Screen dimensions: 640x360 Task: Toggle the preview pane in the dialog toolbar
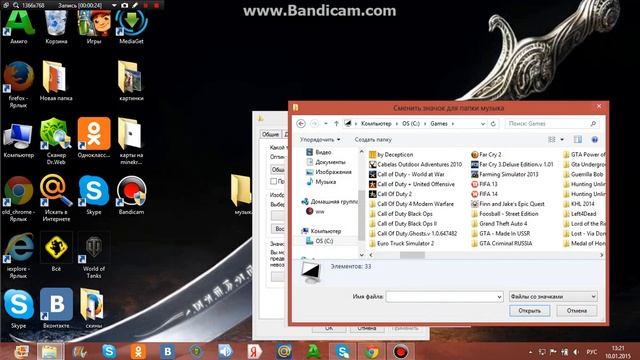[x=578, y=140]
